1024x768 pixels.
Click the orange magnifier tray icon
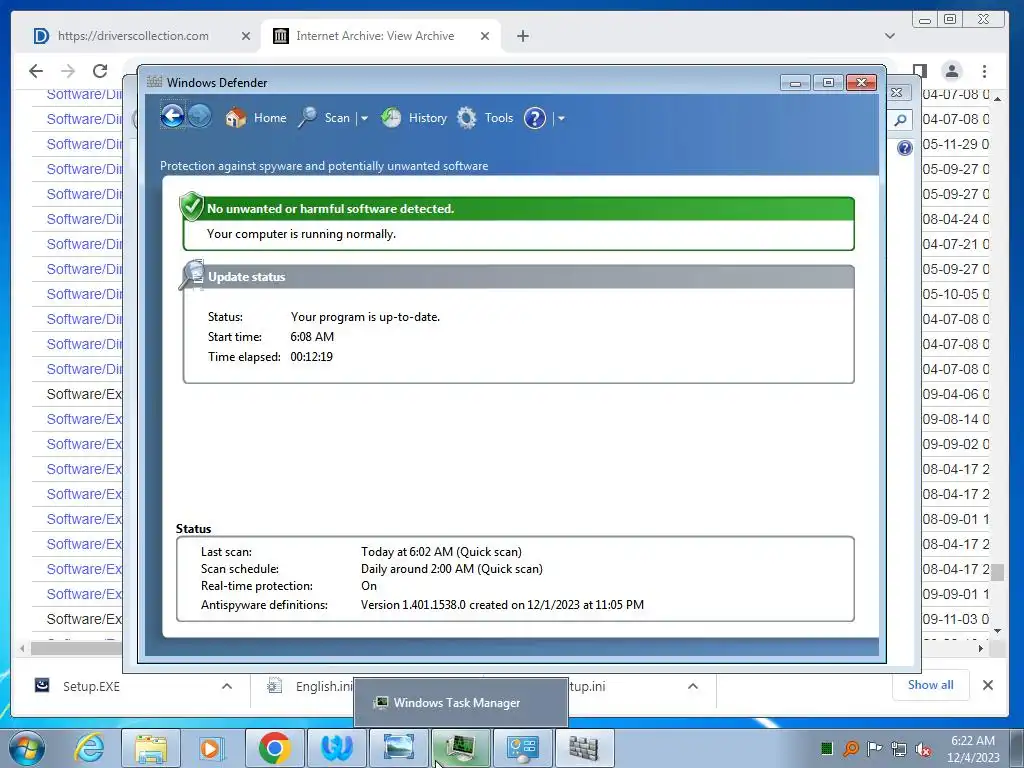pos(851,748)
